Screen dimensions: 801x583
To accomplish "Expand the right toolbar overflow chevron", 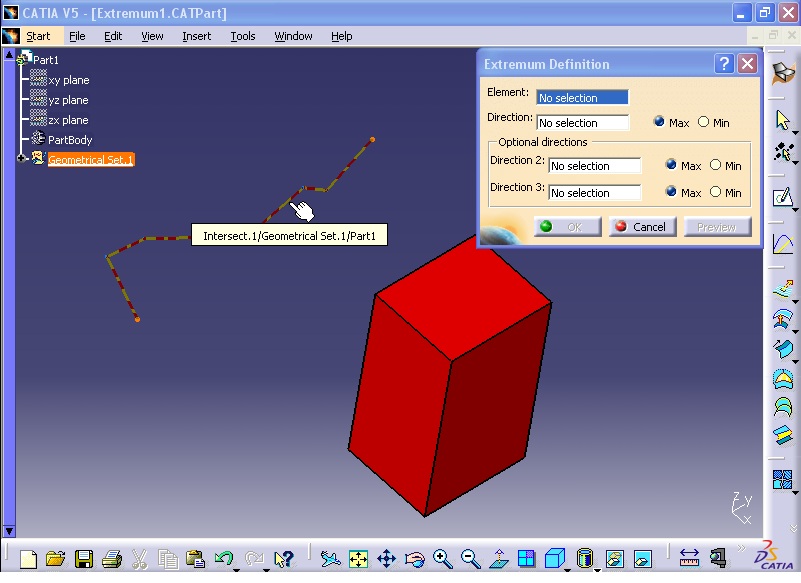I will pyautogui.click(x=793, y=528).
